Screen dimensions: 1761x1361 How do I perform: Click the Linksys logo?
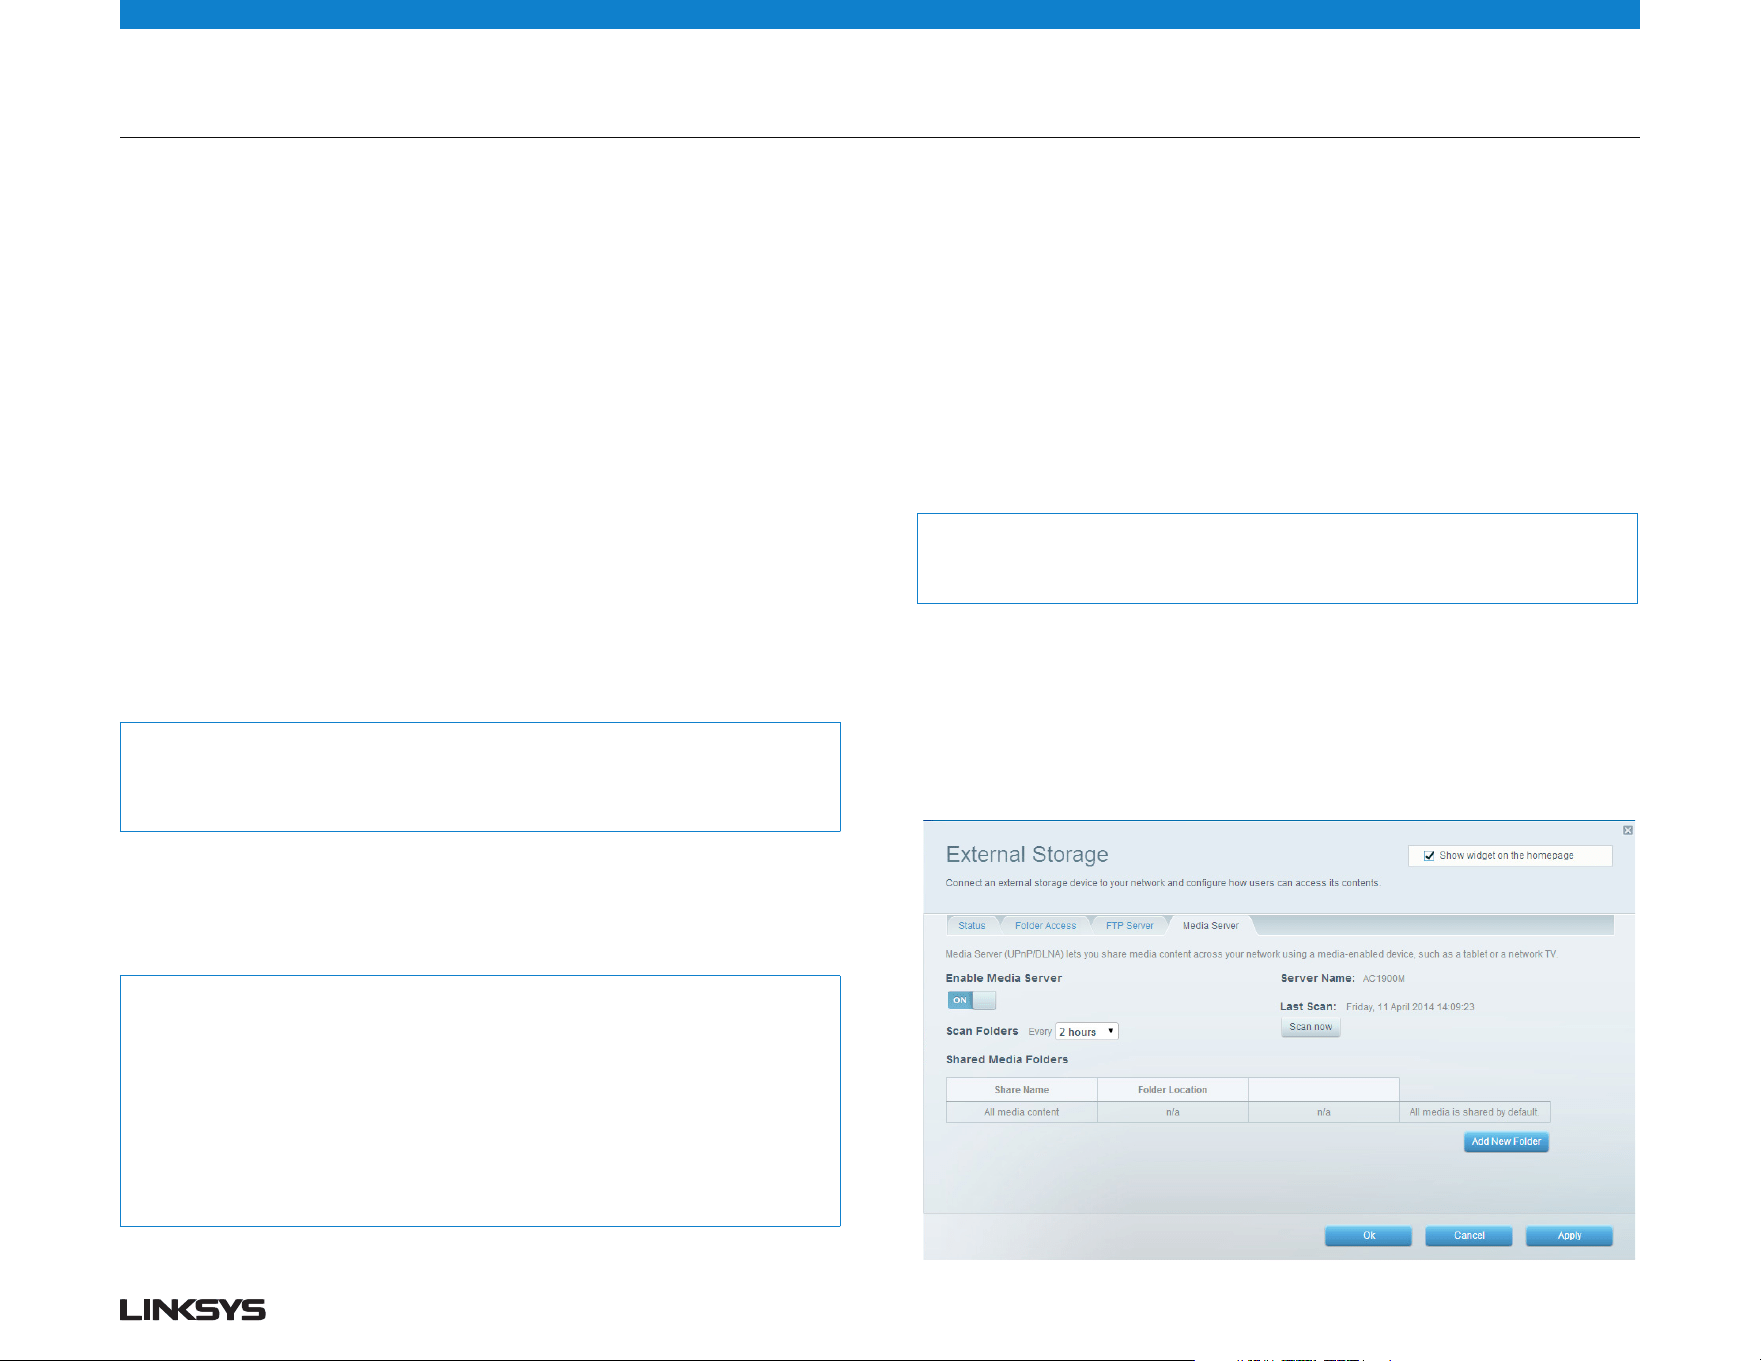coord(193,1309)
